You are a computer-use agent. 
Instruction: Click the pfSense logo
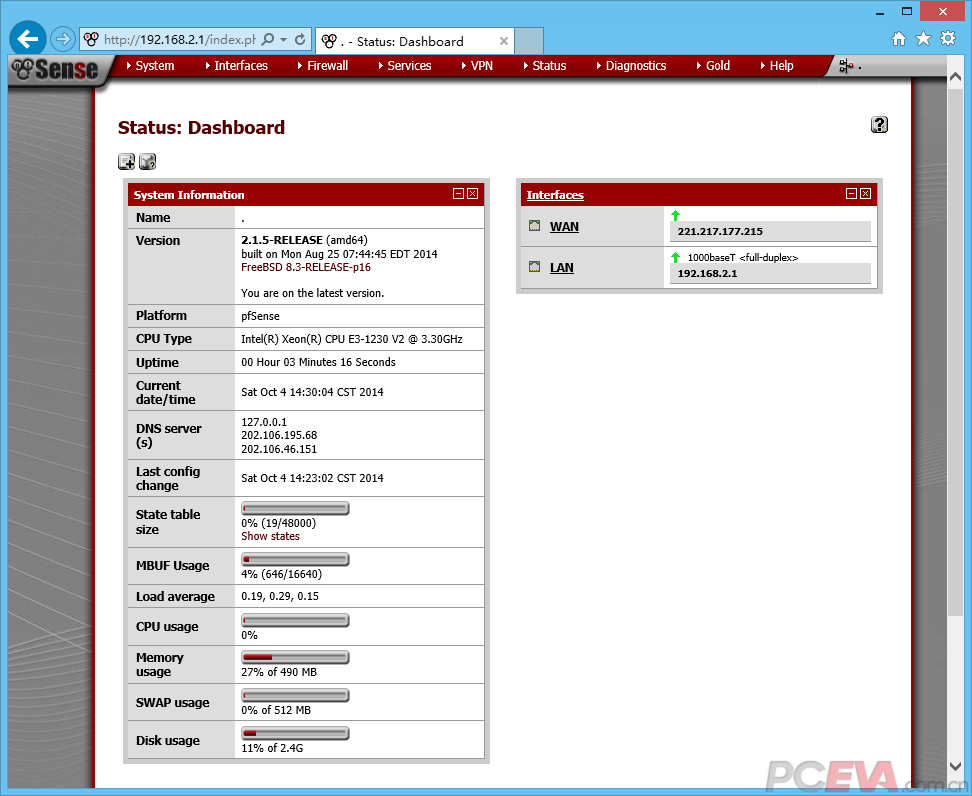(x=56, y=68)
